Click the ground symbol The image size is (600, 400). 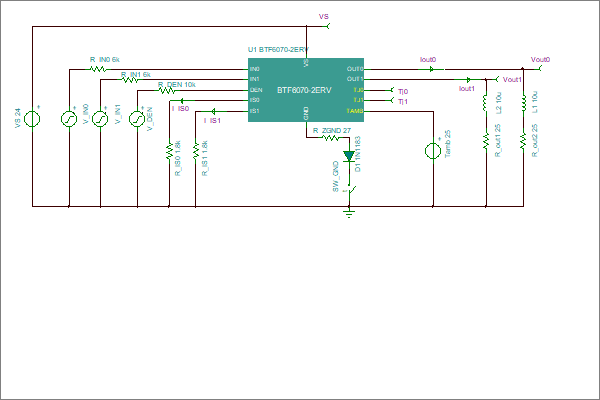349,213
